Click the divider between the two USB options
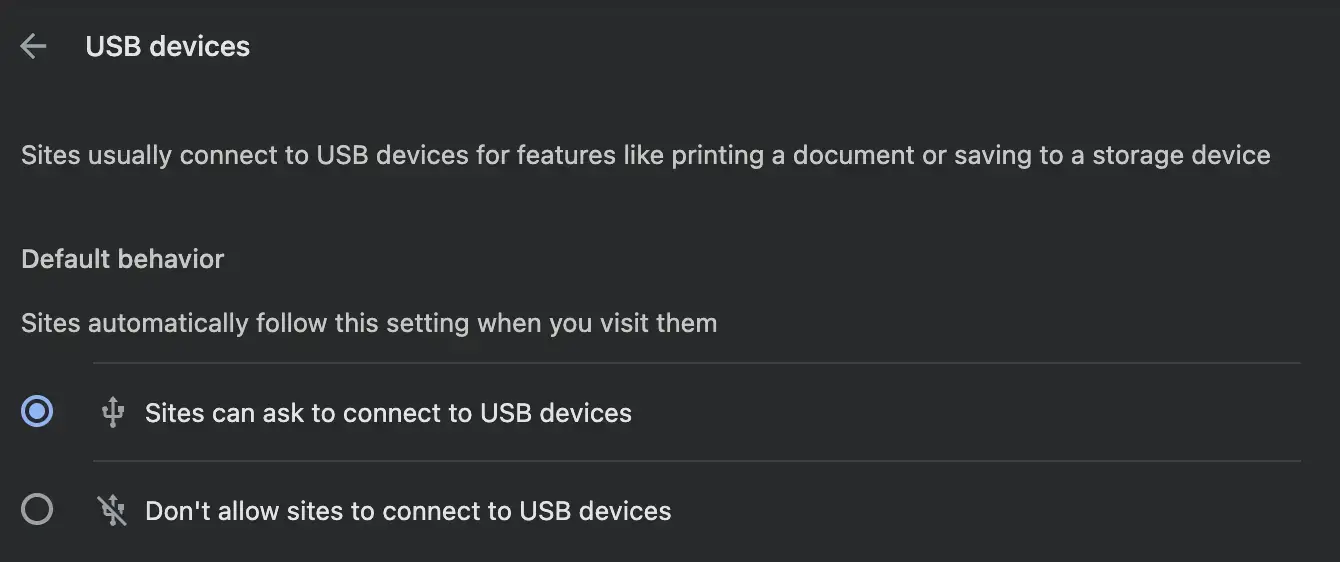Viewport: 1340px width, 562px height. click(x=697, y=461)
